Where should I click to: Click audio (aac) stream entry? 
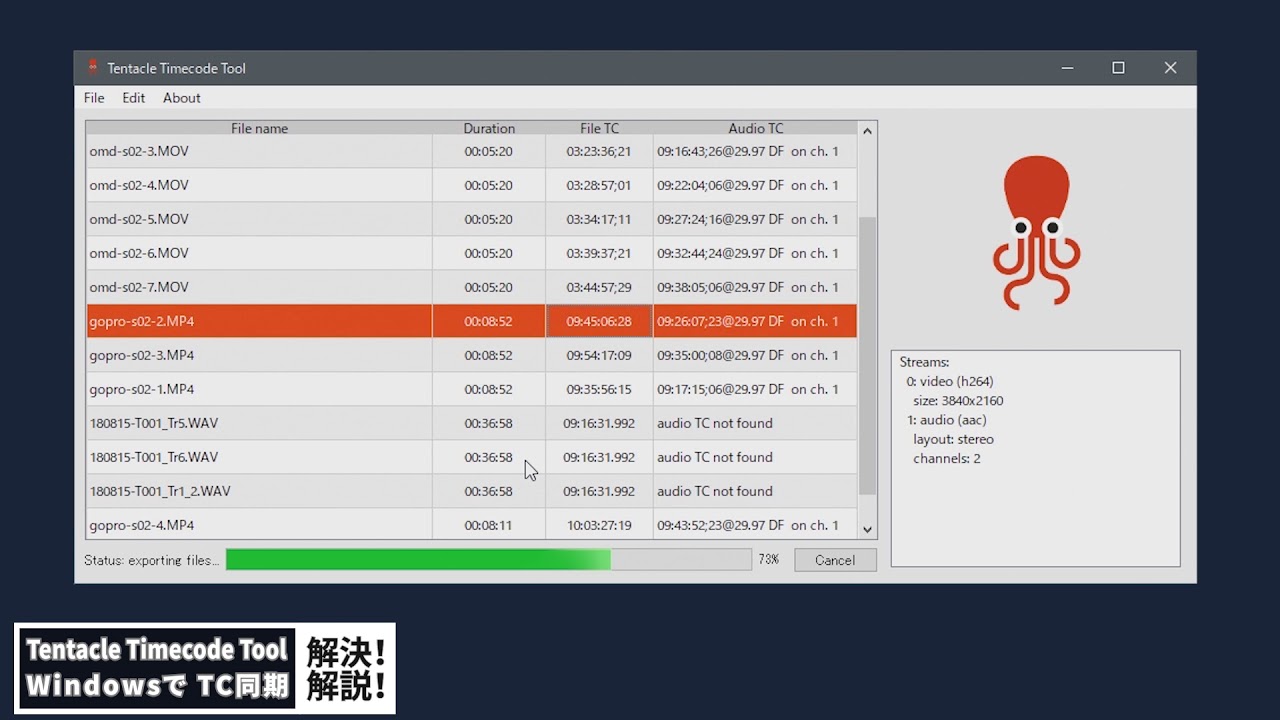click(x=949, y=420)
